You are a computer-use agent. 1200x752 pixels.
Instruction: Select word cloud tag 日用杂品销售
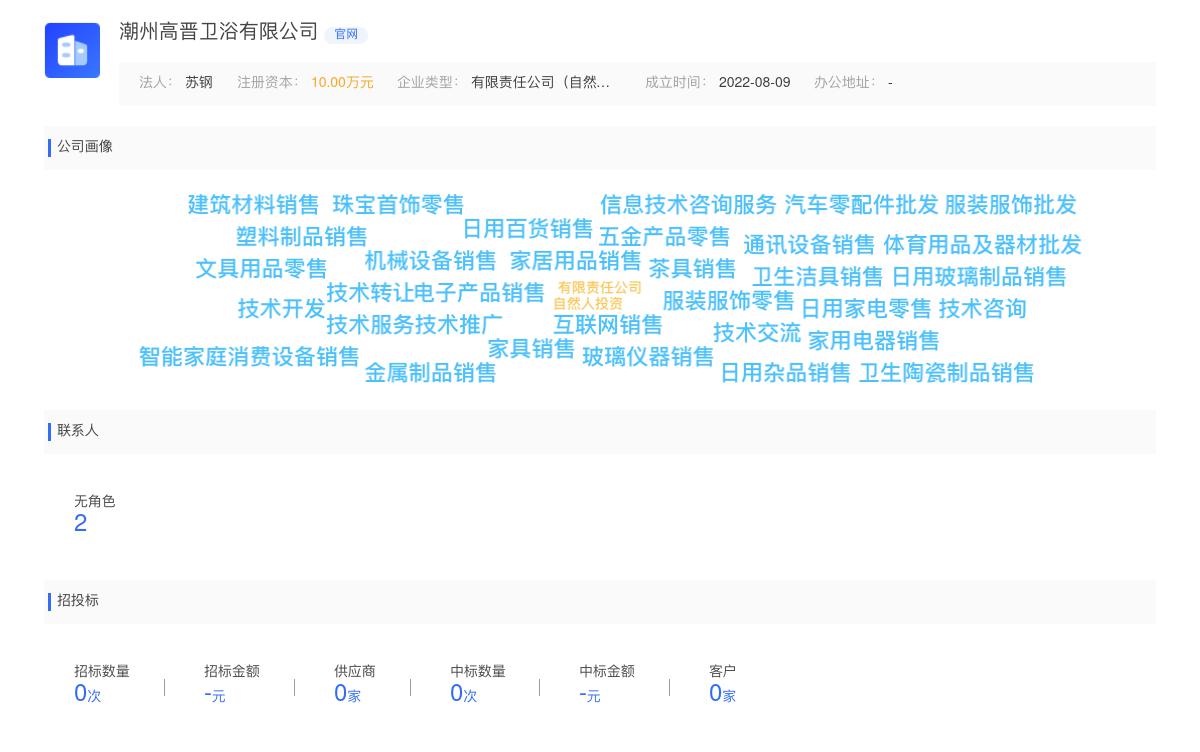[785, 373]
